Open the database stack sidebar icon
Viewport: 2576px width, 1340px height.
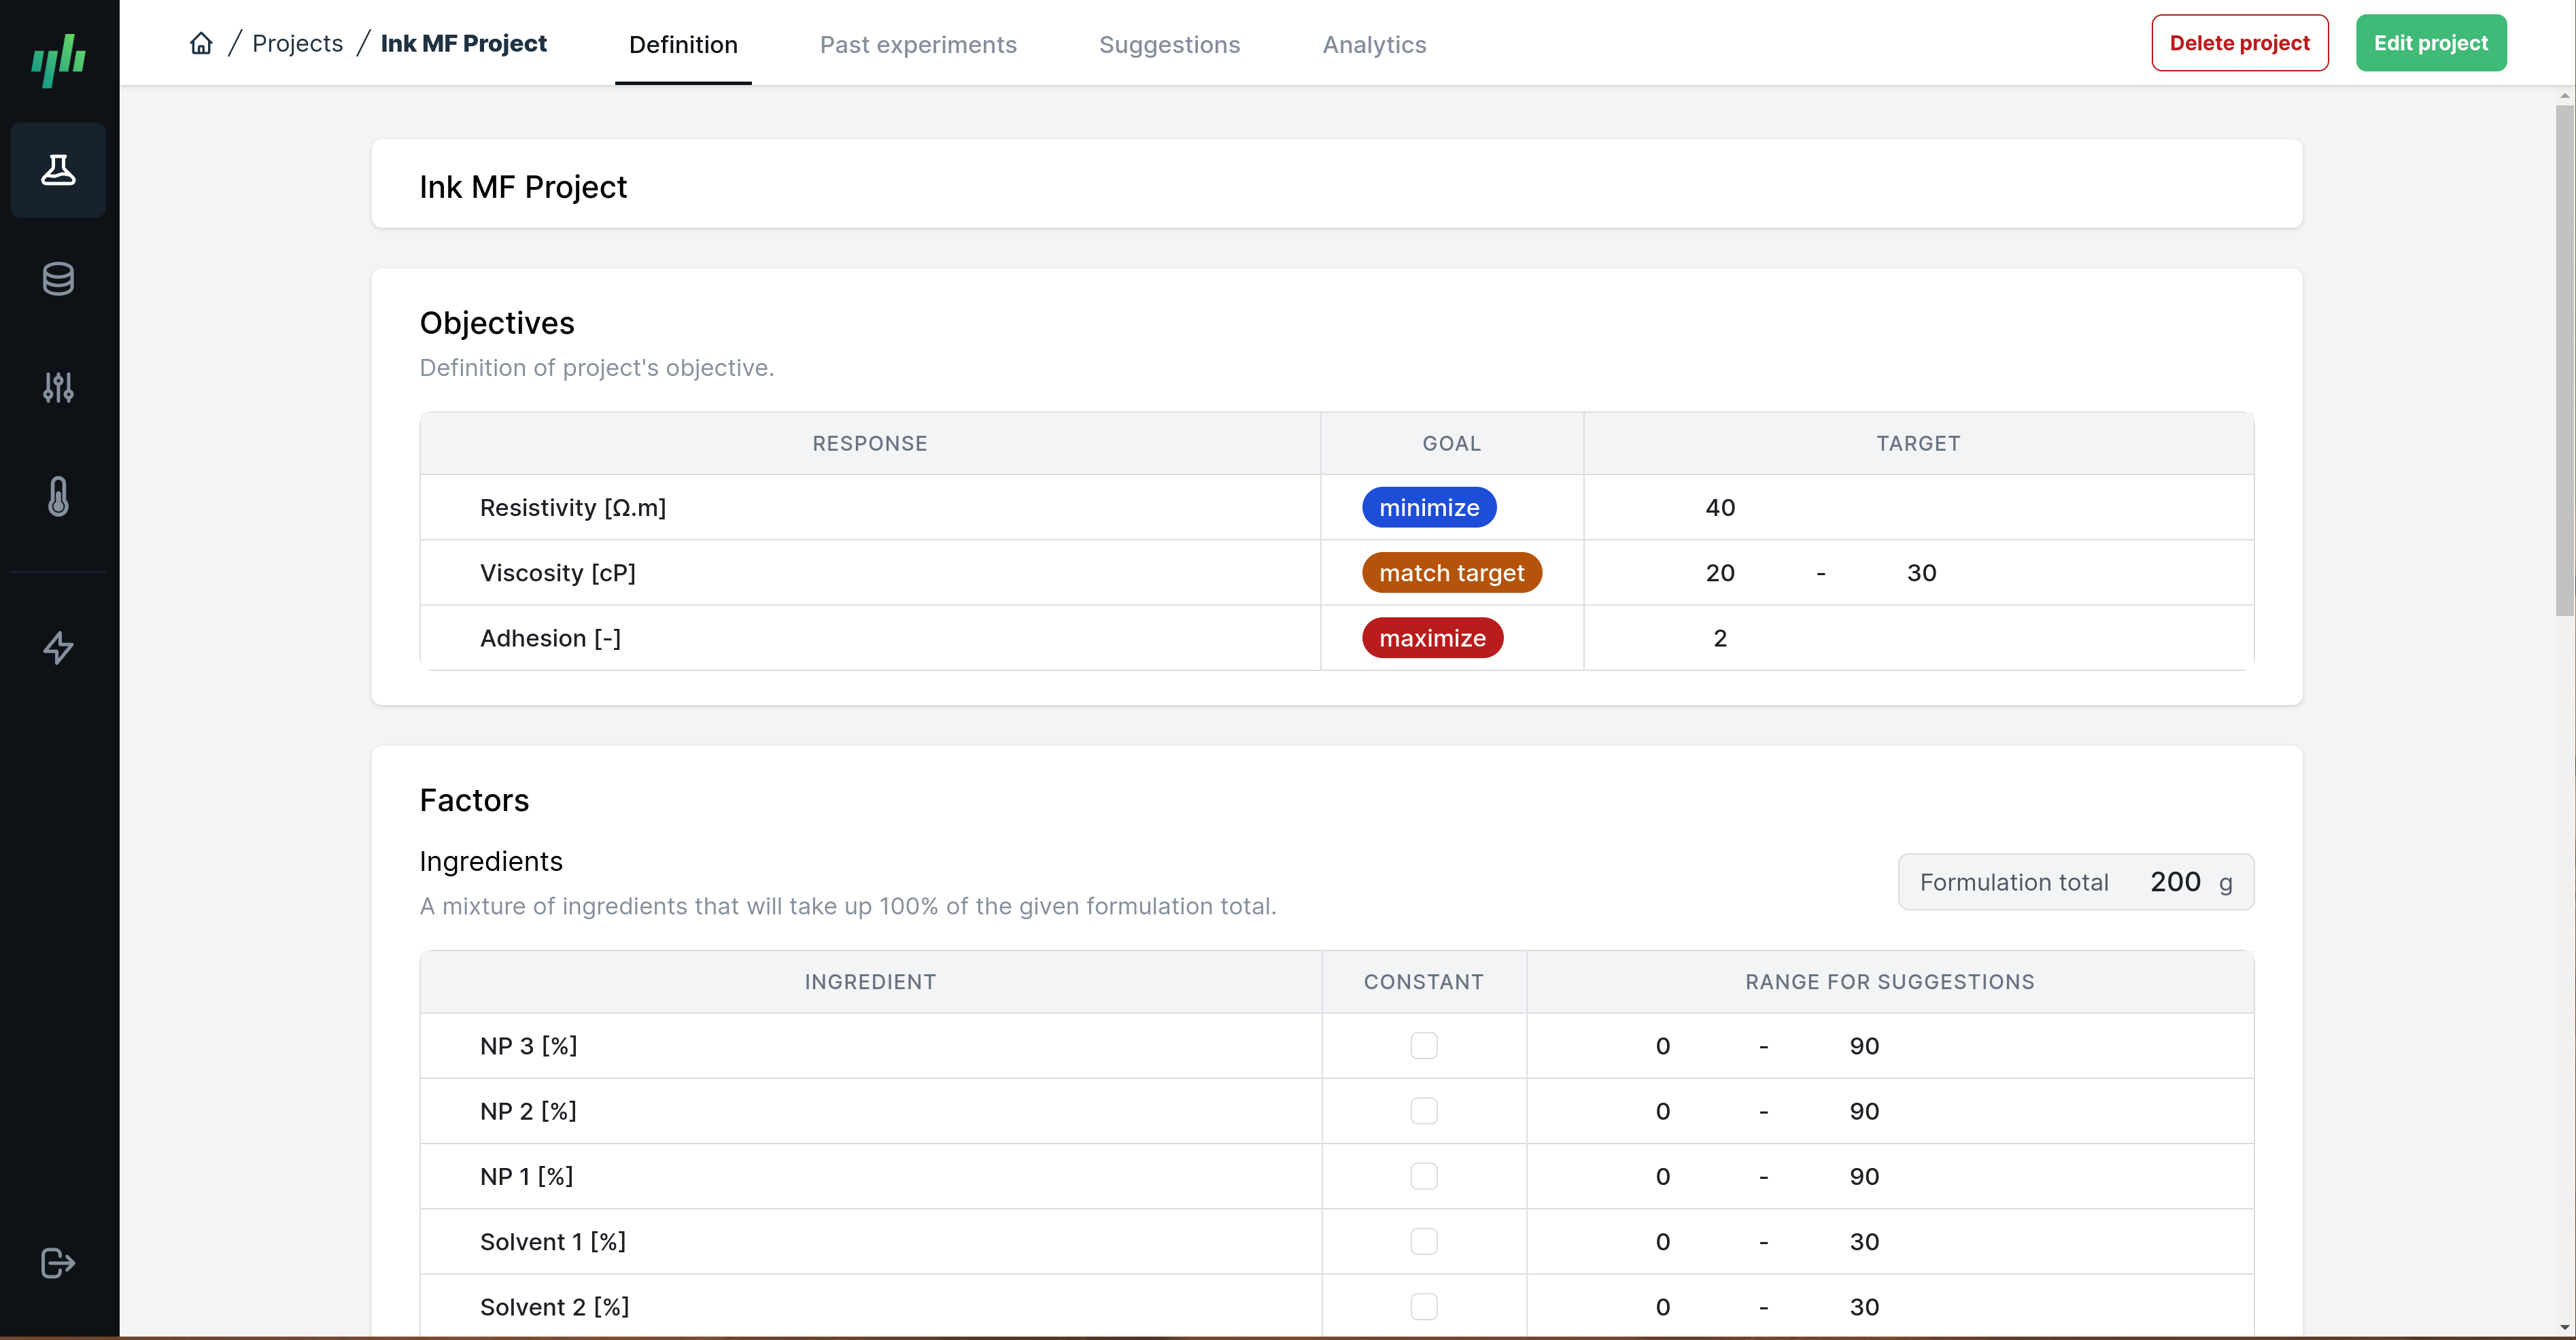(x=58, y=279)
